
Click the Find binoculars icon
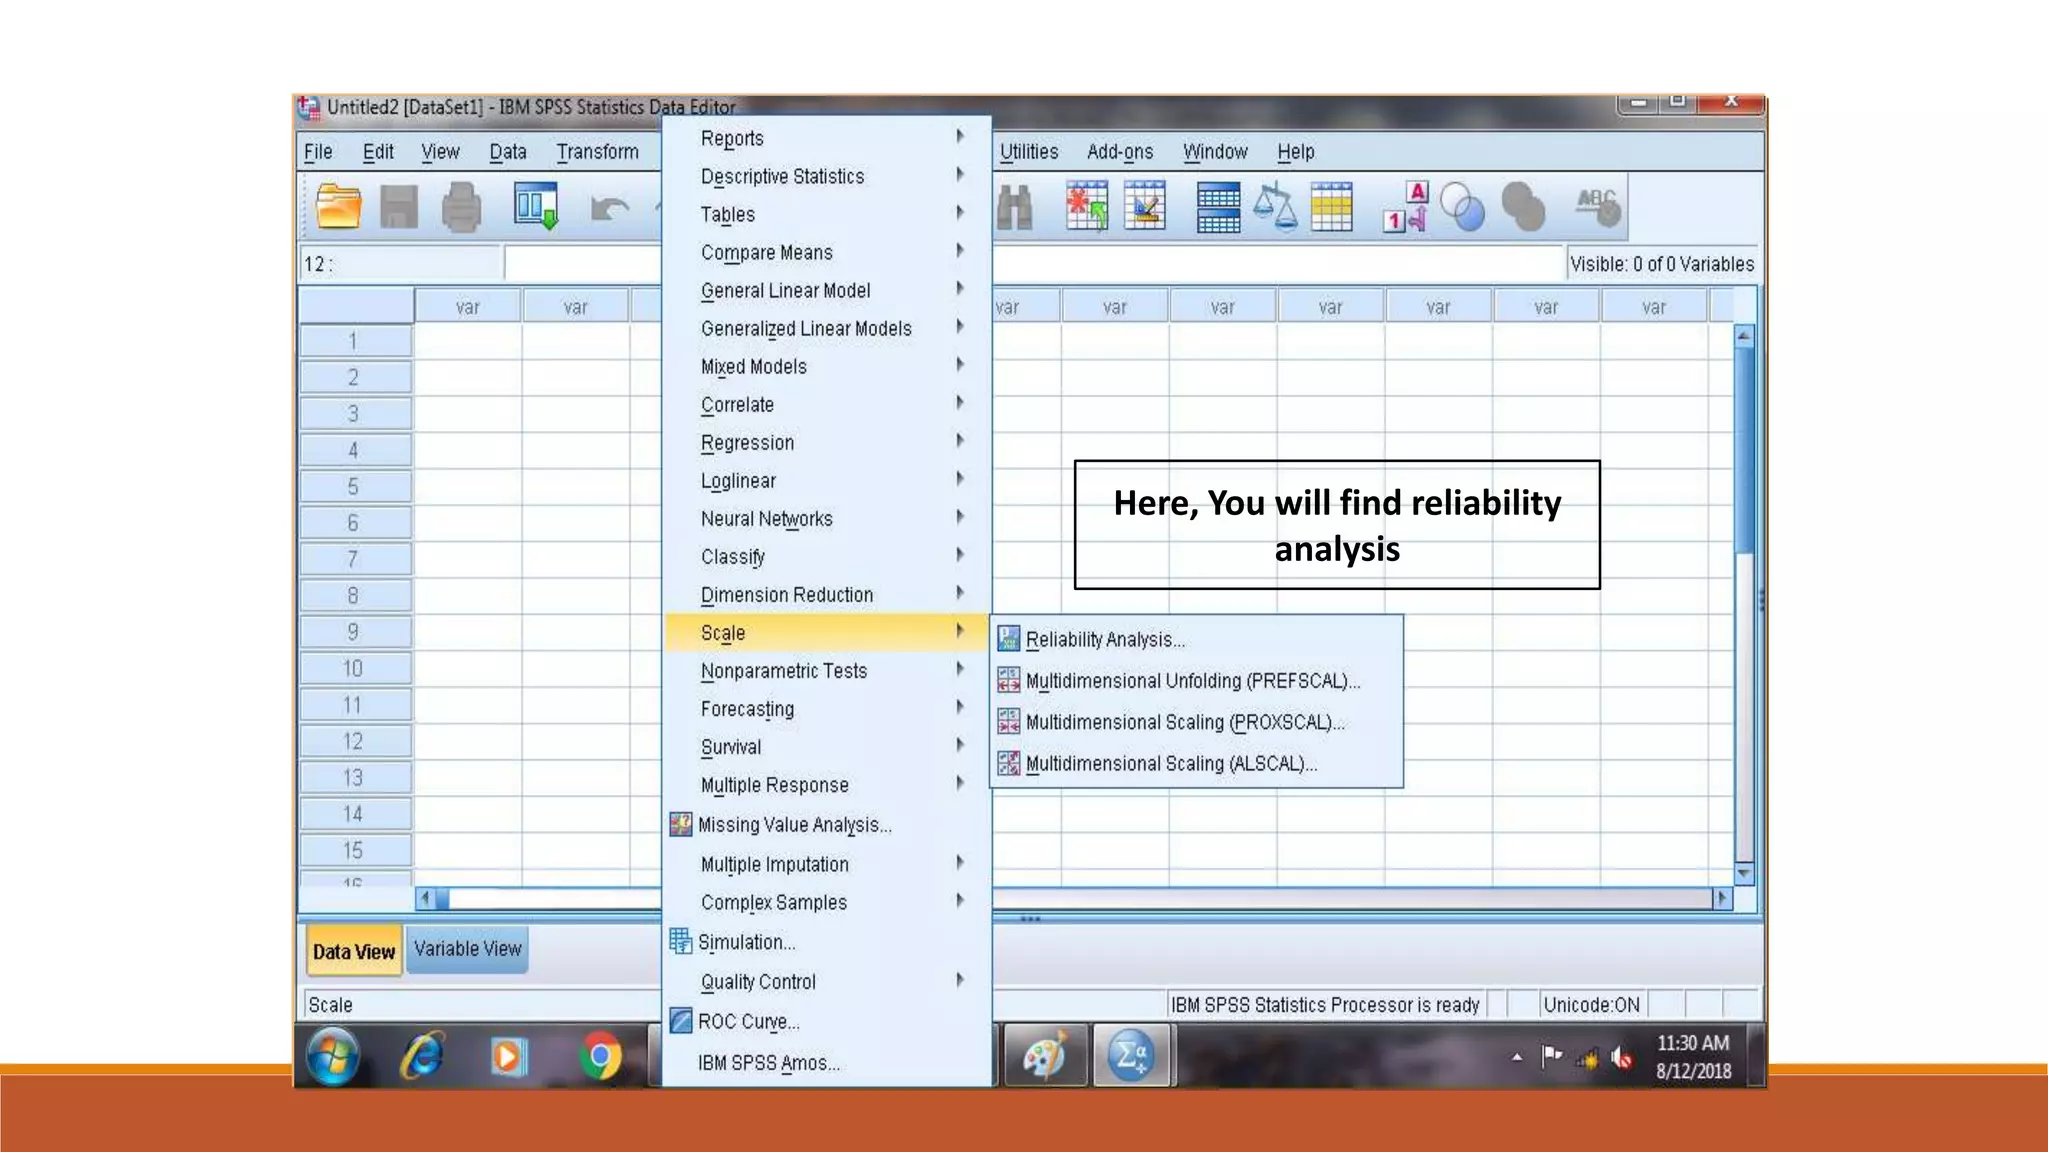pos(1015,208)
